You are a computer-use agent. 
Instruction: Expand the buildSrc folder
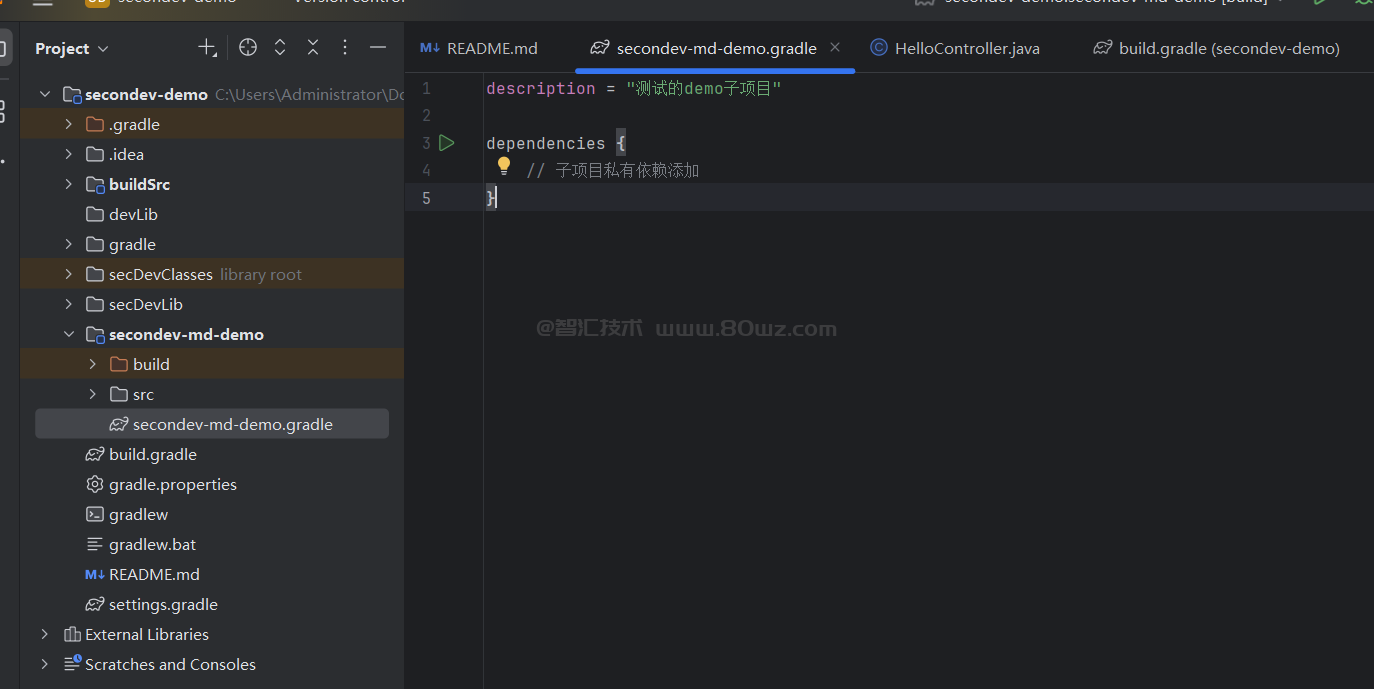69,184
